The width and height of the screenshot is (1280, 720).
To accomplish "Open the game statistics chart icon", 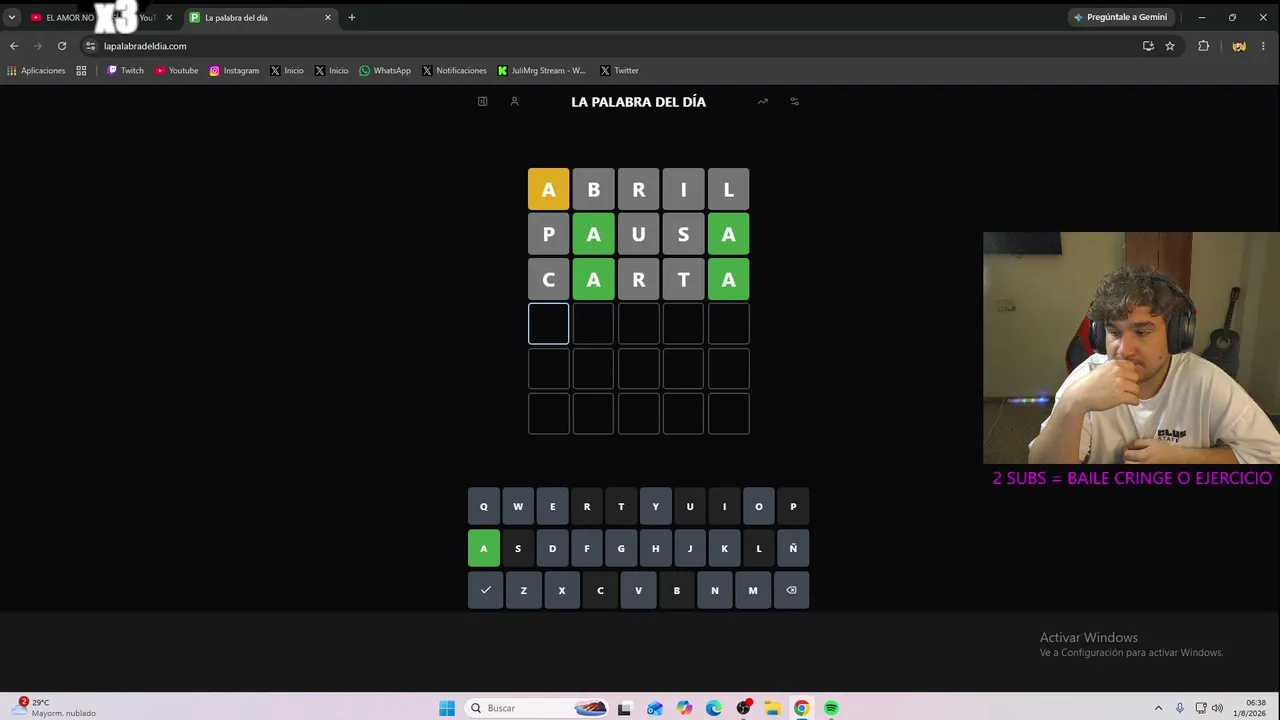I will [762, 101].
